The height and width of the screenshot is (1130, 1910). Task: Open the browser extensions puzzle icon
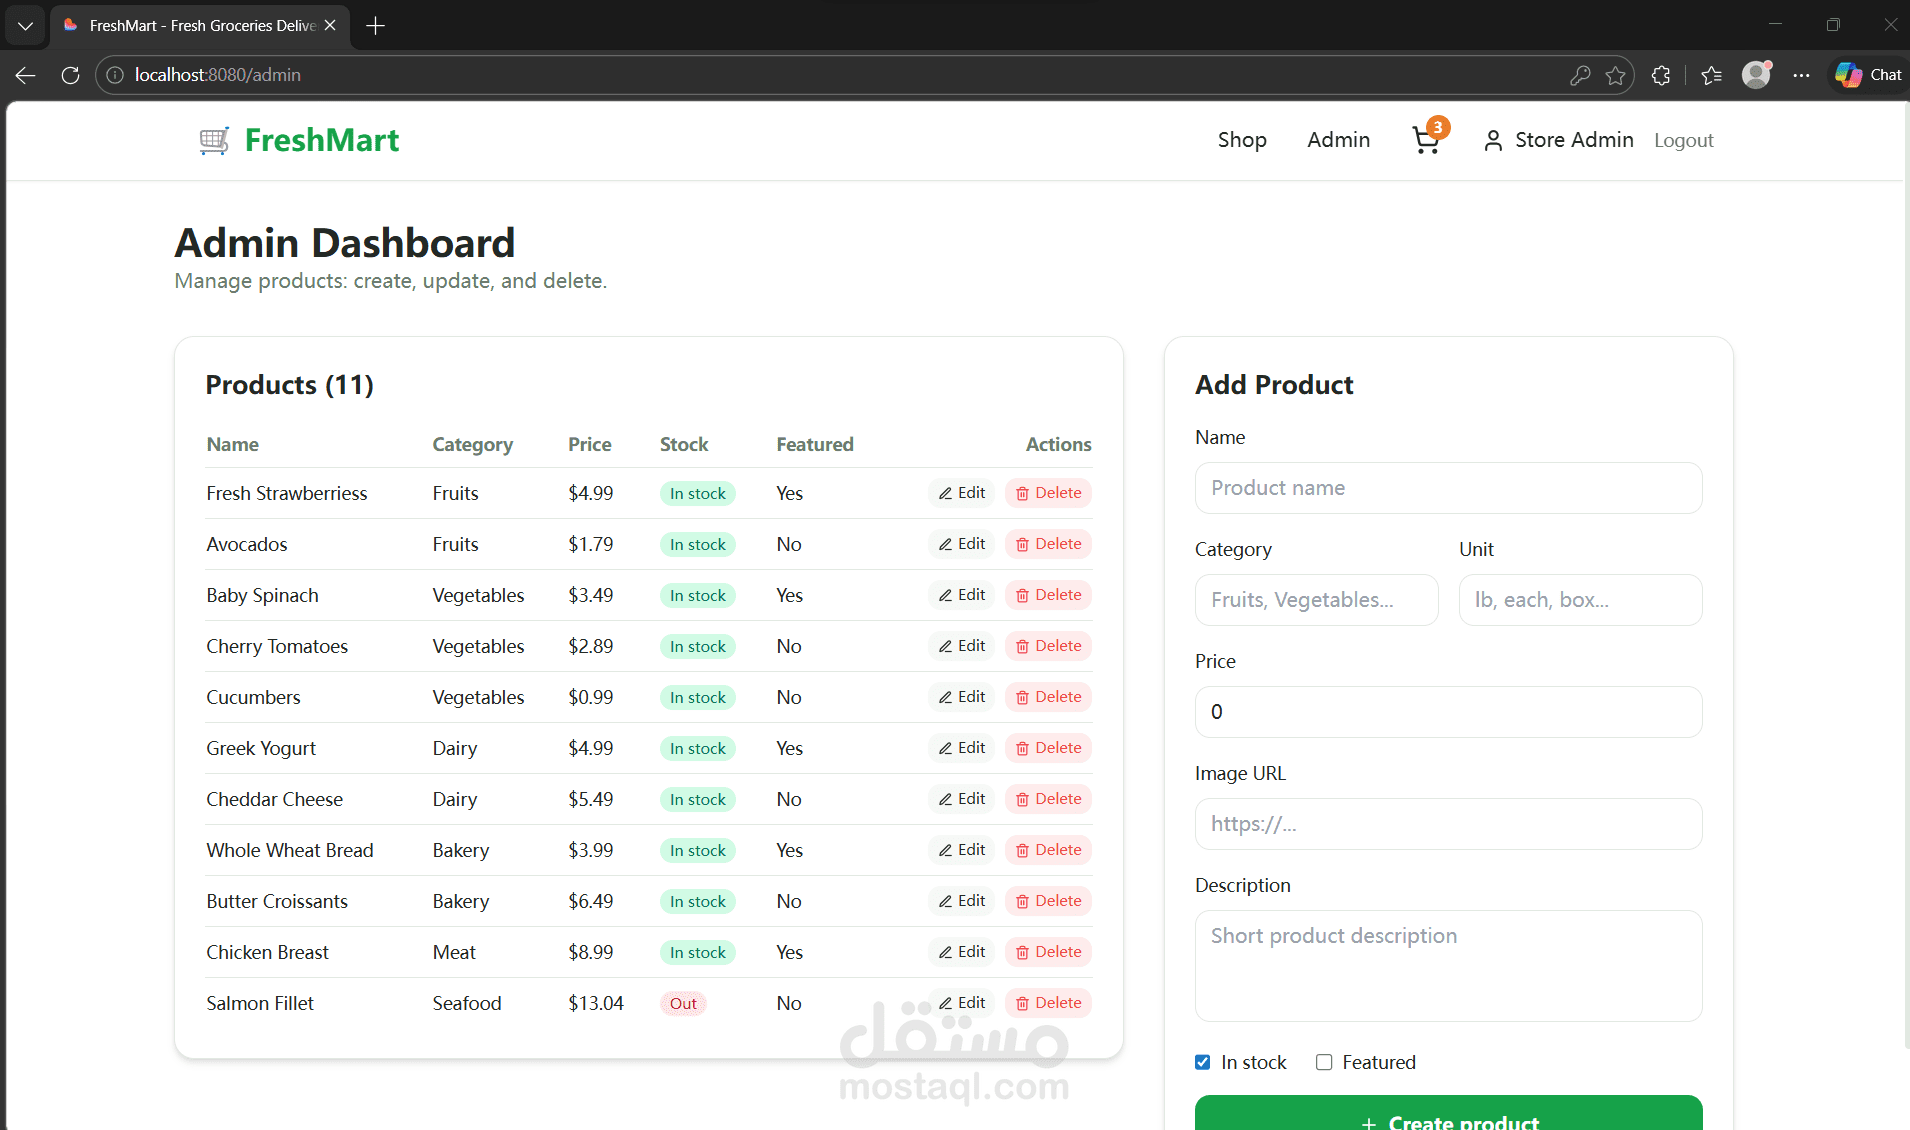1661,75
